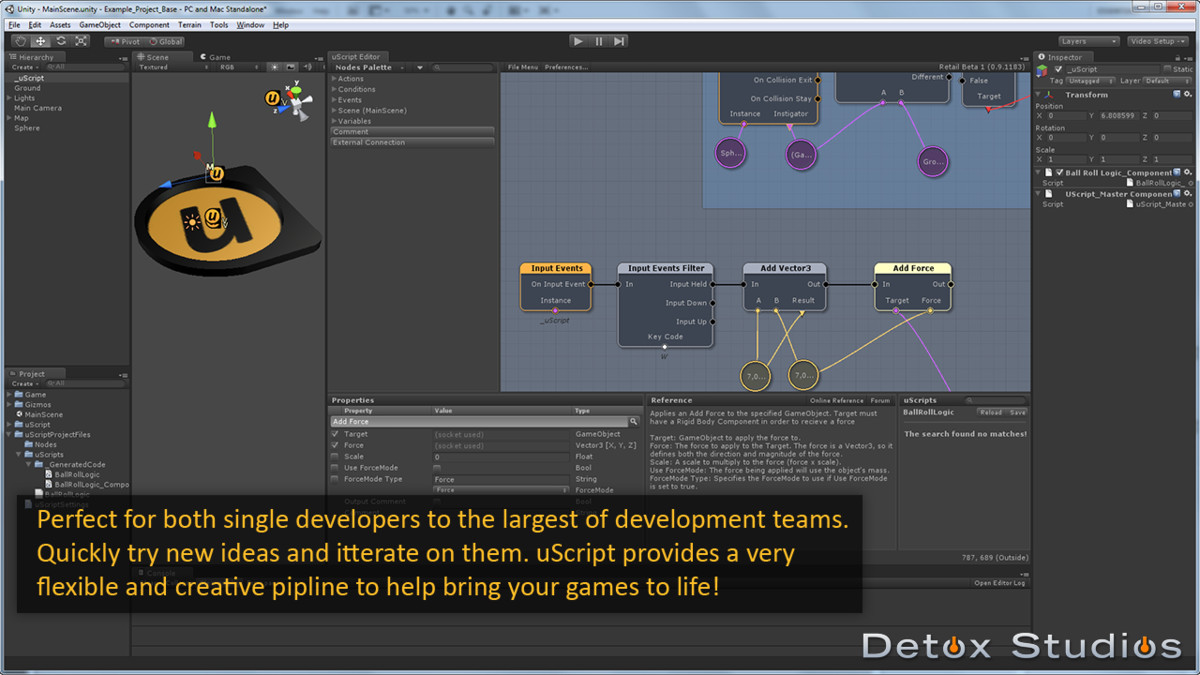Click the Save button in uScripts panel
The height and width of the screenshot is (675, 1200).
(1017, 412)
